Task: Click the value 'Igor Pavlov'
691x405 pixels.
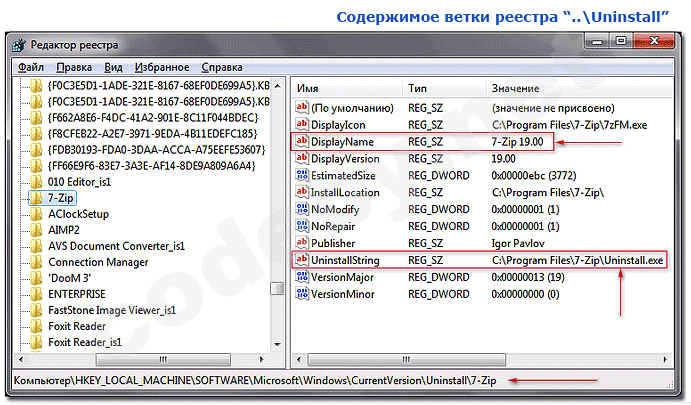Action: [x=518, y=243]
